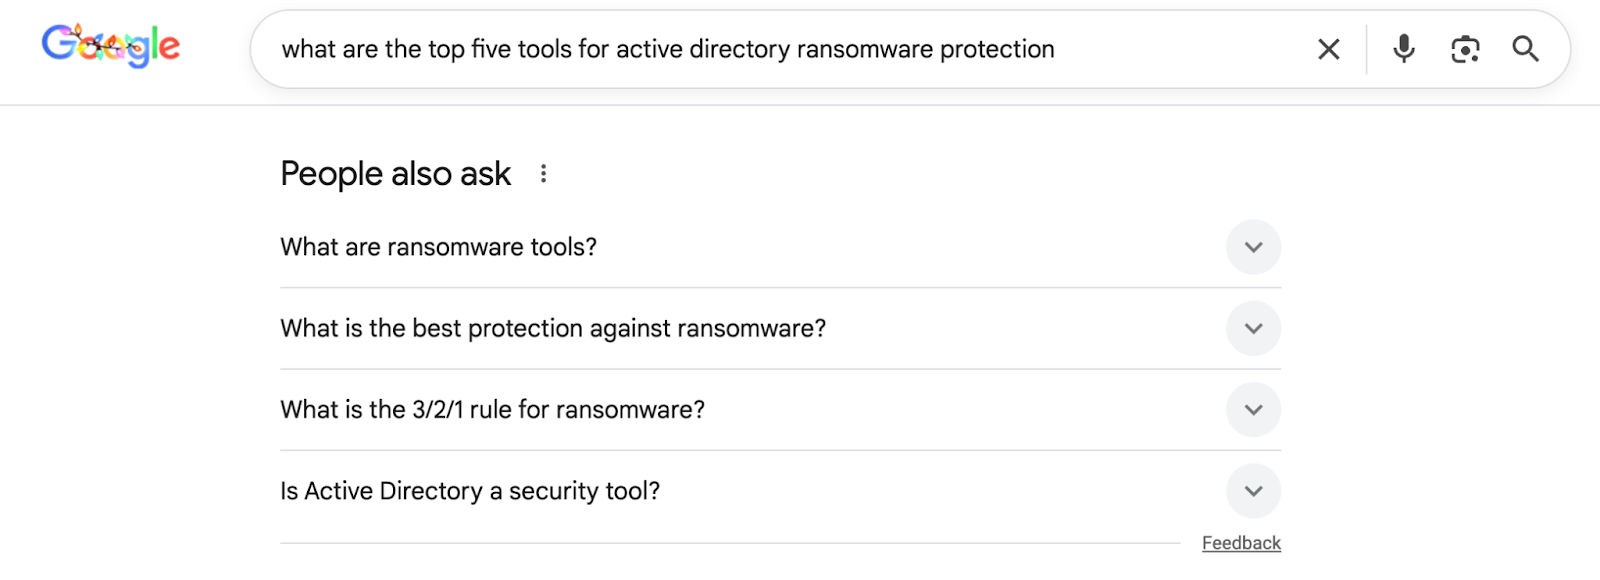
Task: Select question 'What are ransomware tools?'
Action: pyautogui.click(x=438, y=247)
